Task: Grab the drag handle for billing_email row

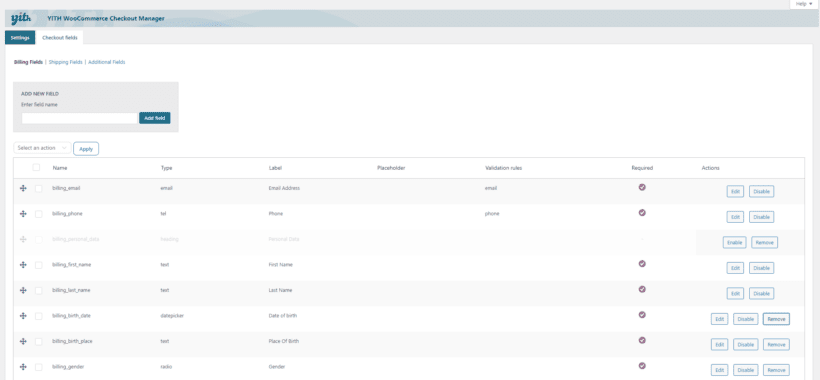Action: tap(23, 188)
